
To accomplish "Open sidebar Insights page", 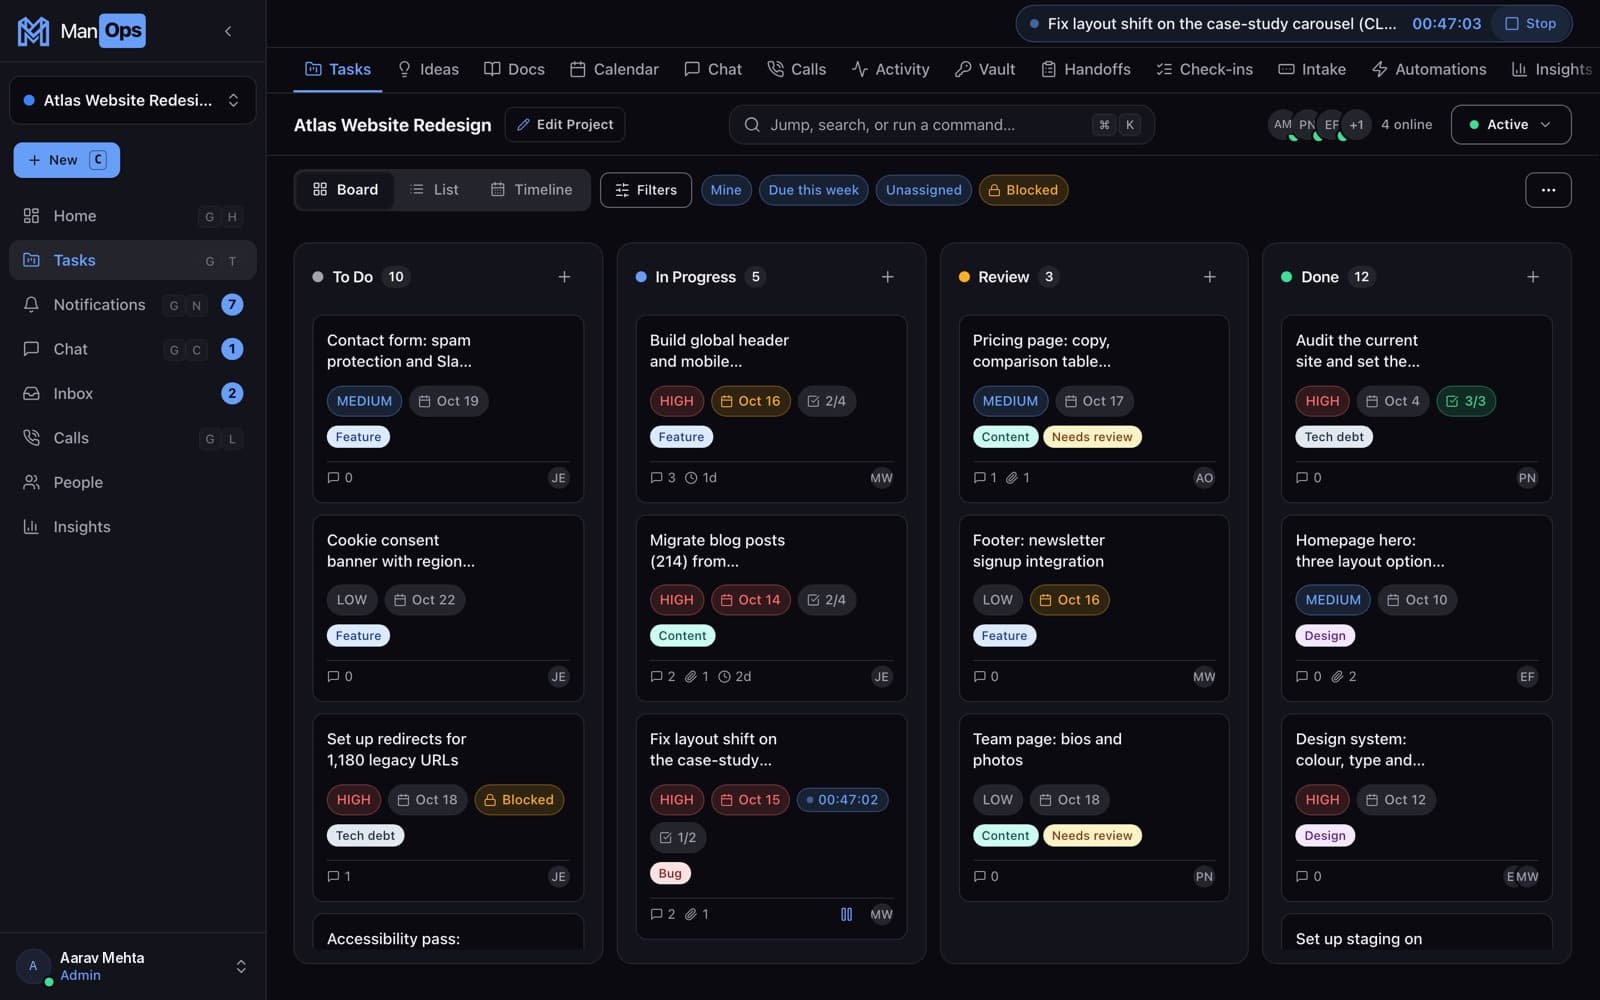I will (133, 527).
